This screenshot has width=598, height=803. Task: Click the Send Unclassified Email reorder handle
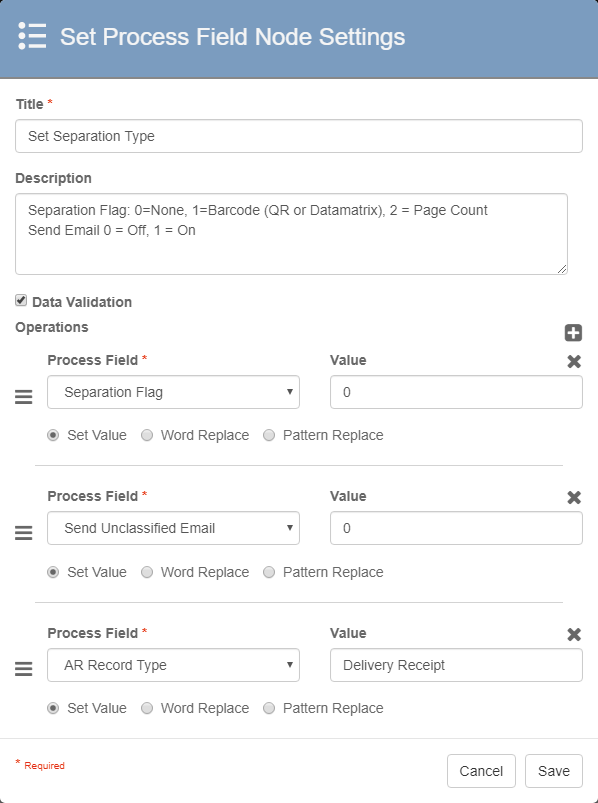(x=24, y=533)
